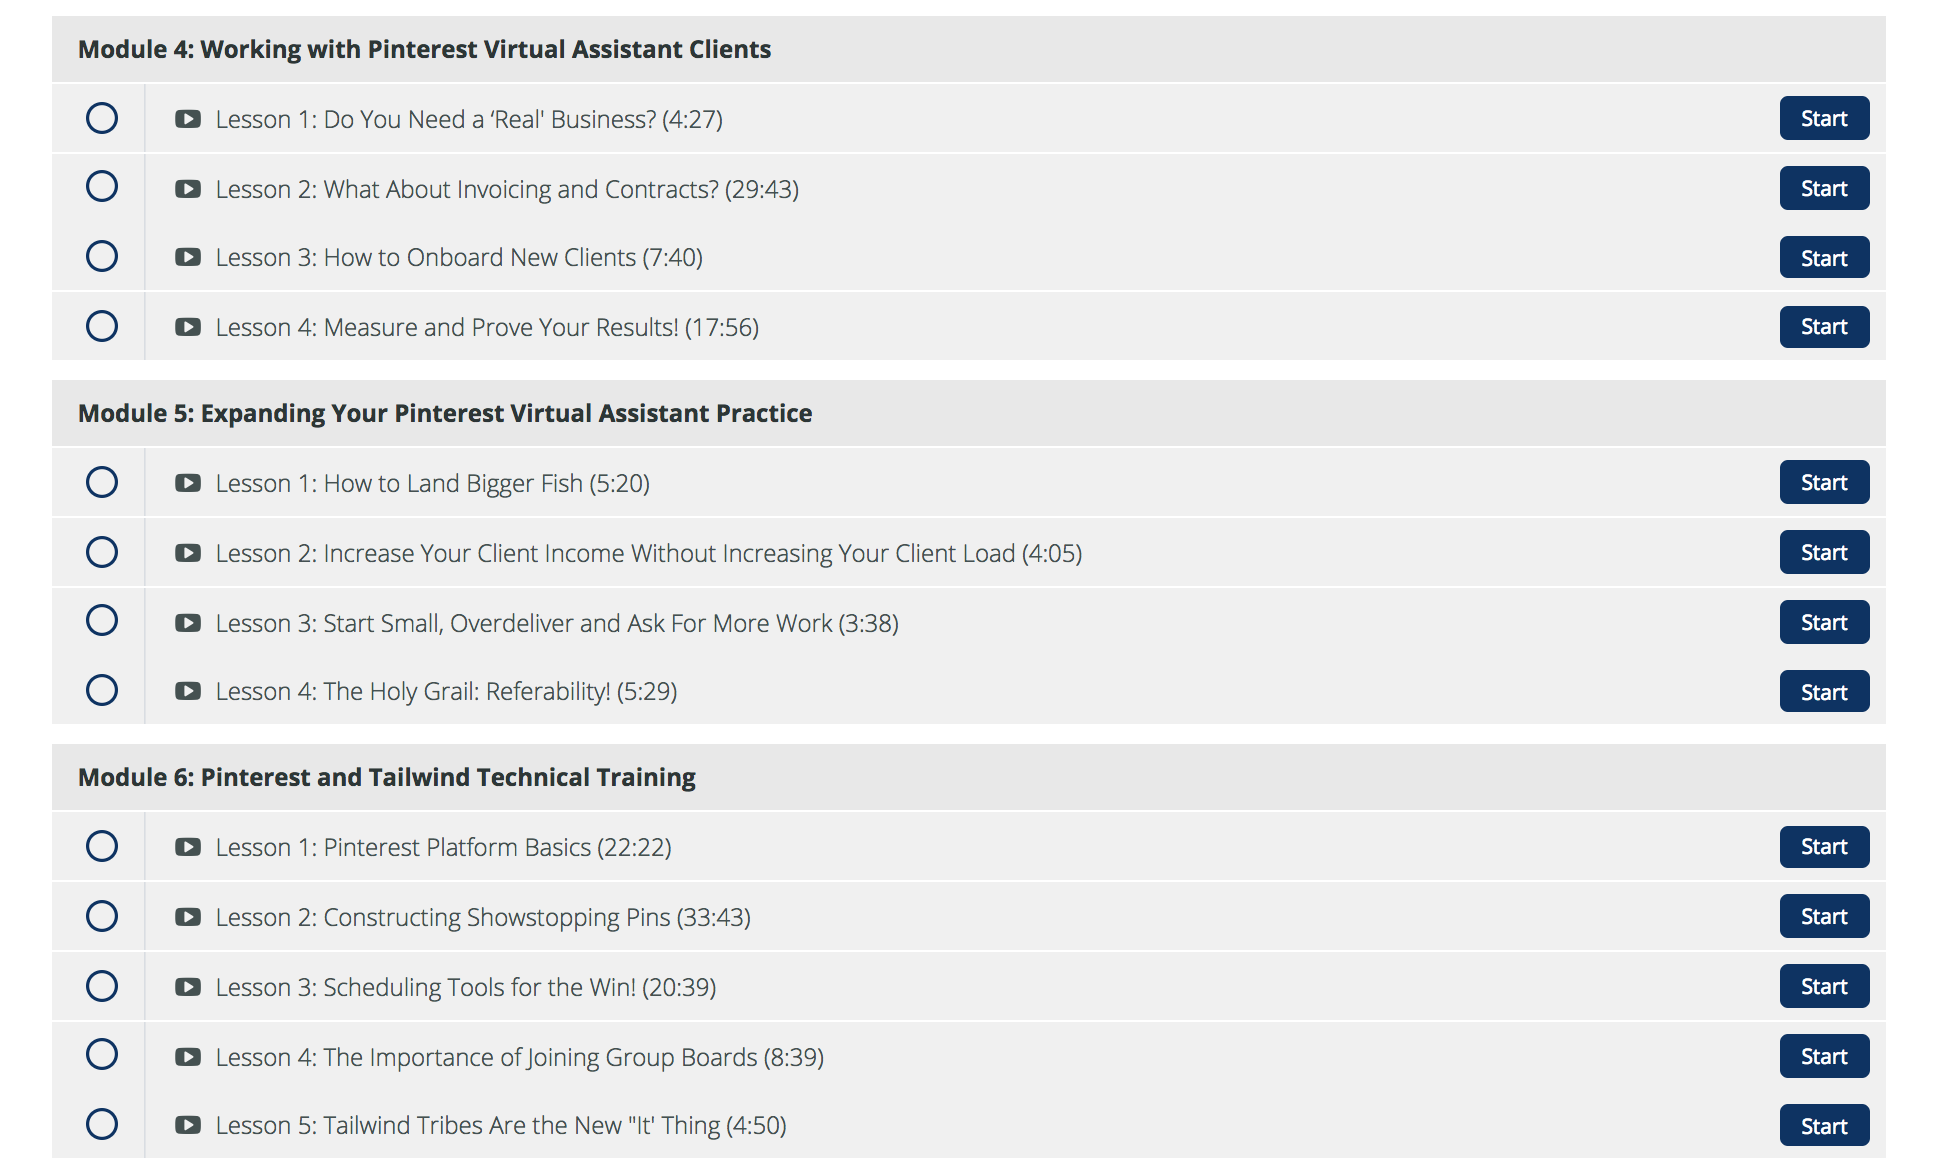Click video icon beside Invoicing and Contracts lesson

pos(188,189)
